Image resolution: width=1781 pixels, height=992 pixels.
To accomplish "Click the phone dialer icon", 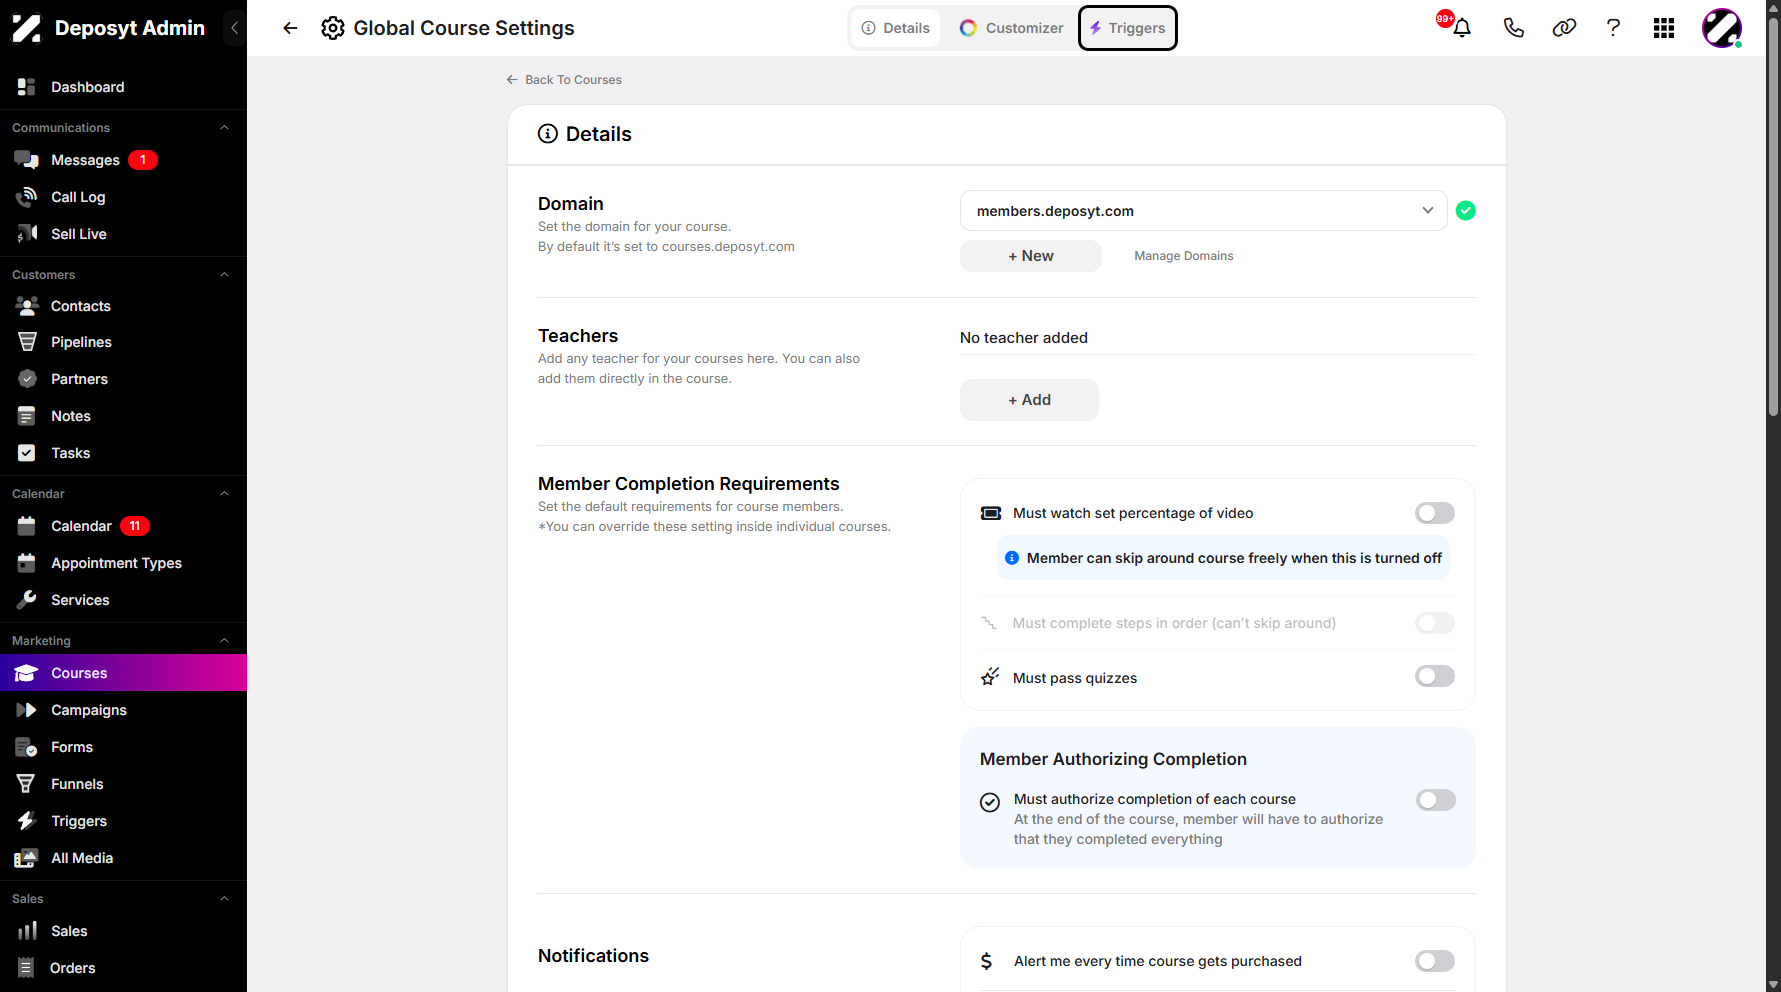I will point(1513,28).
